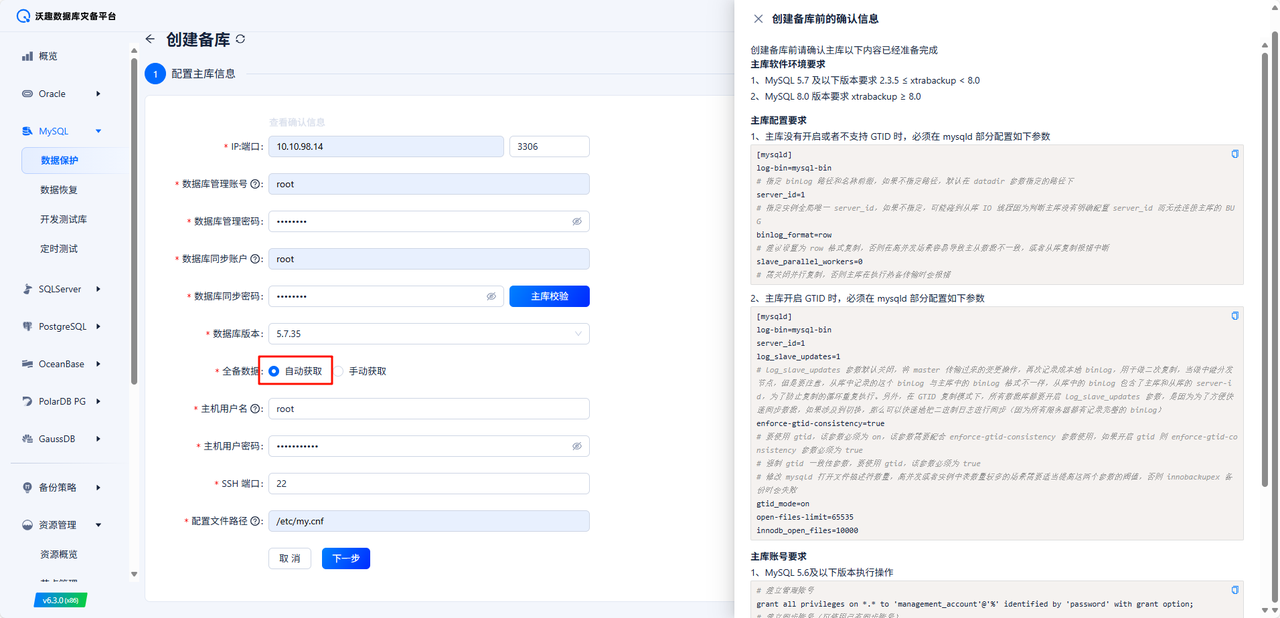Expand the PostgreSQL menu arrow
The image size is (1280, 618).
98,327
